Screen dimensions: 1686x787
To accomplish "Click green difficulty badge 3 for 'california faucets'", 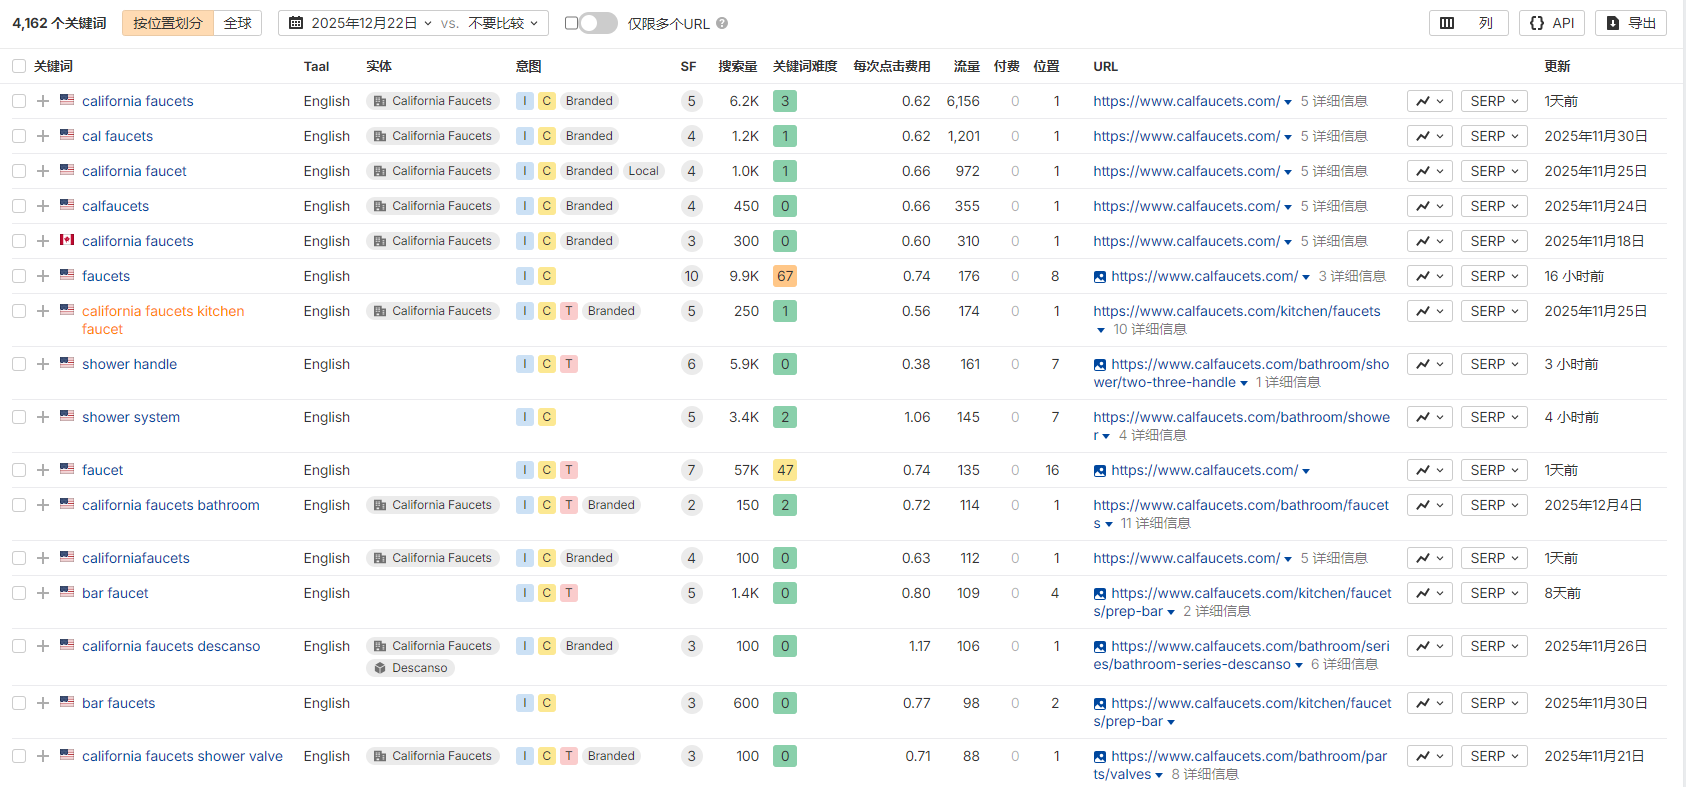I will pos(785,101).
